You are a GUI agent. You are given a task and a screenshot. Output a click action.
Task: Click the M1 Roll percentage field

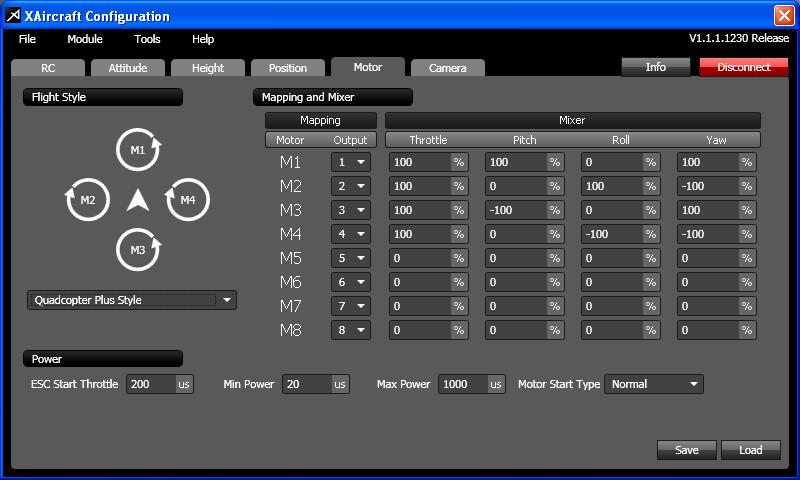(x=620, y=162)
